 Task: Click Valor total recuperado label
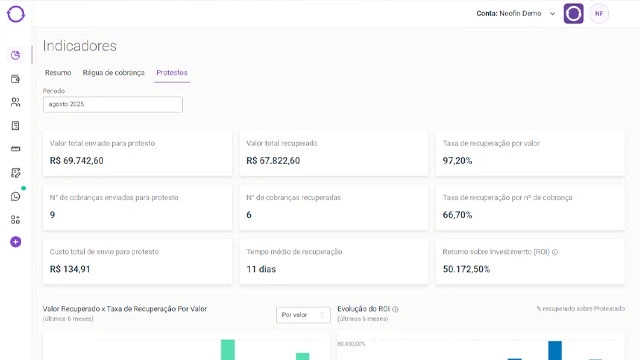pyautogui.click(x=282, y=143)
